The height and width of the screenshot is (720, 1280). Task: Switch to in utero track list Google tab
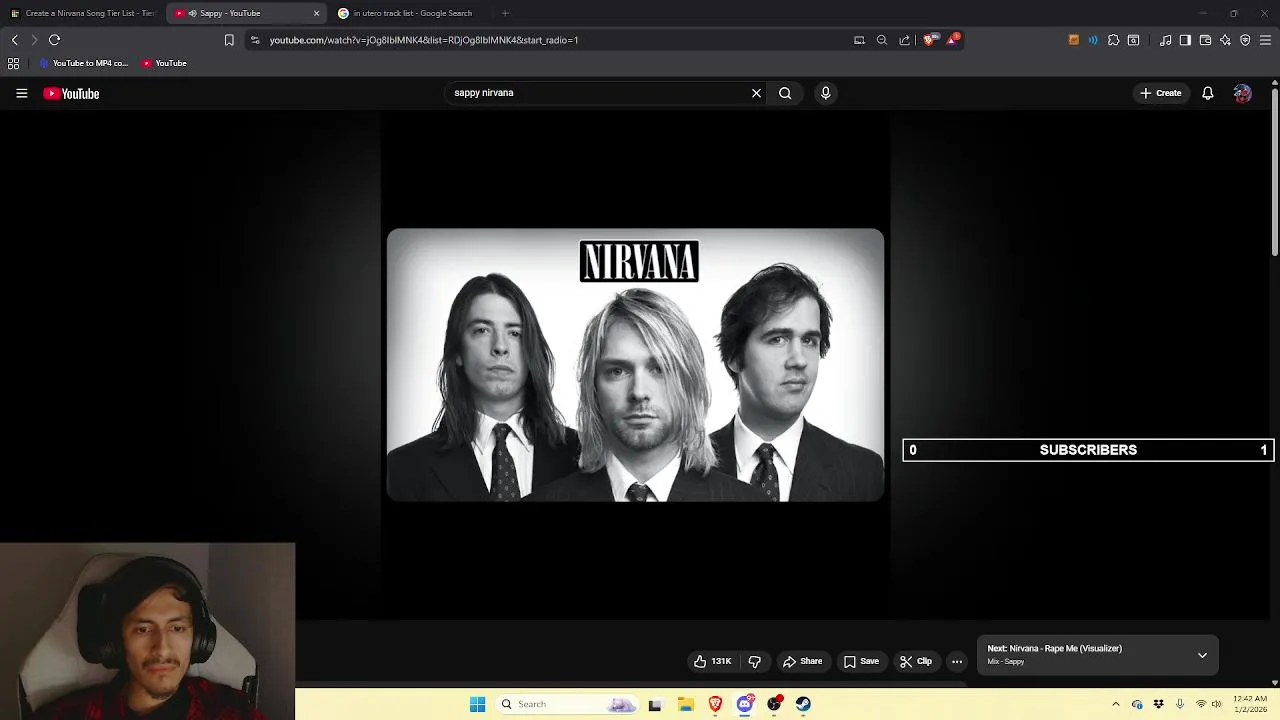coord(411,13)
